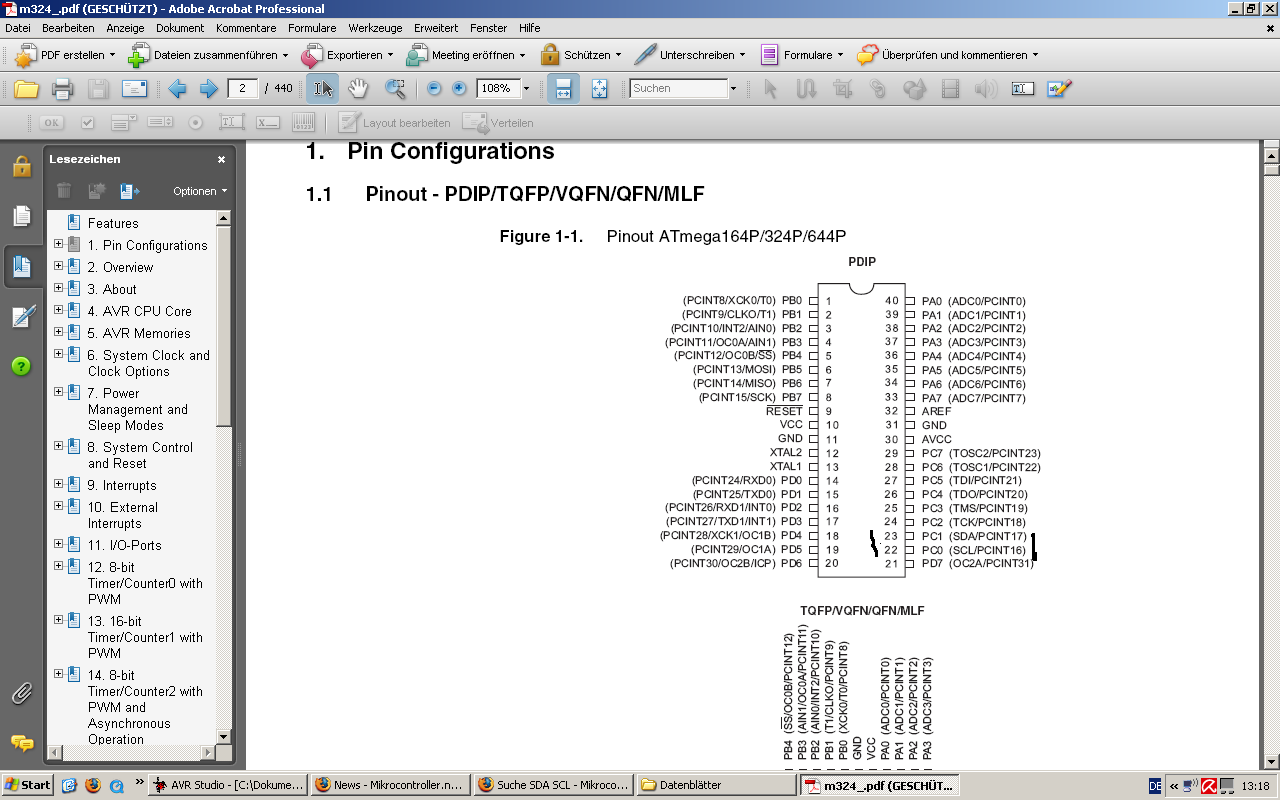Screen dimensions: 1280x800
Task: Jump to '10. External Interrupts' bookmark
Action: pyautogui.click(x=123, y=515)
